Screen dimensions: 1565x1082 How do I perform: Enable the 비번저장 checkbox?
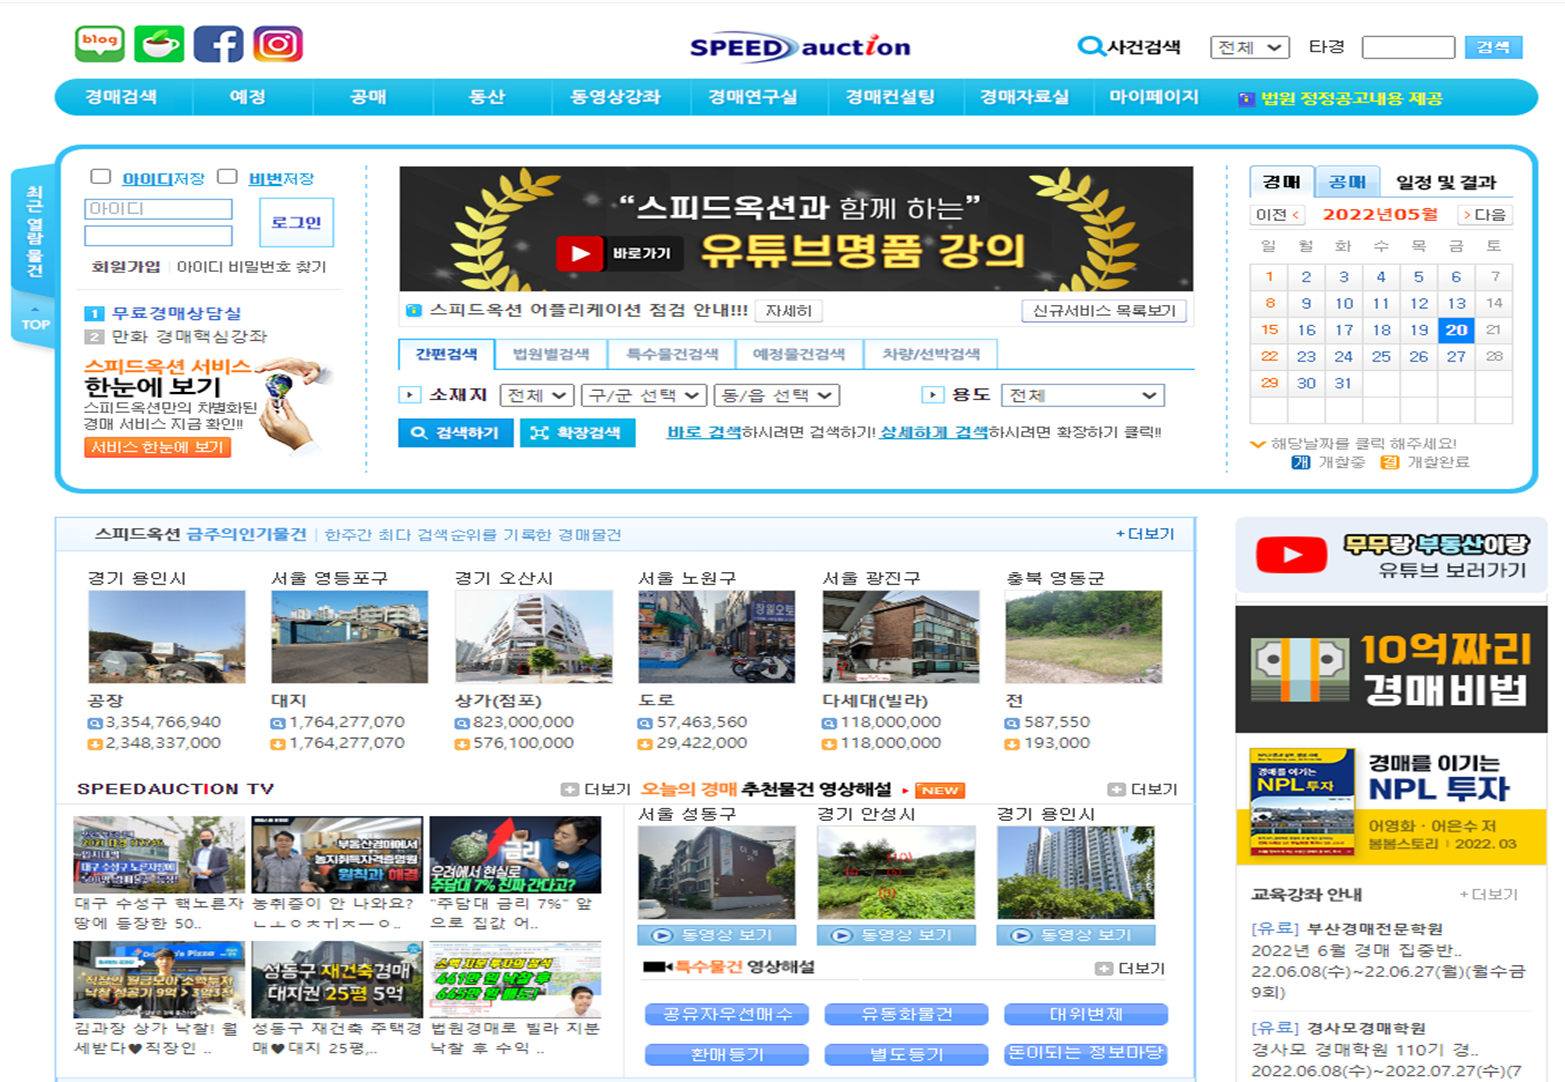(x=227, y=177)
